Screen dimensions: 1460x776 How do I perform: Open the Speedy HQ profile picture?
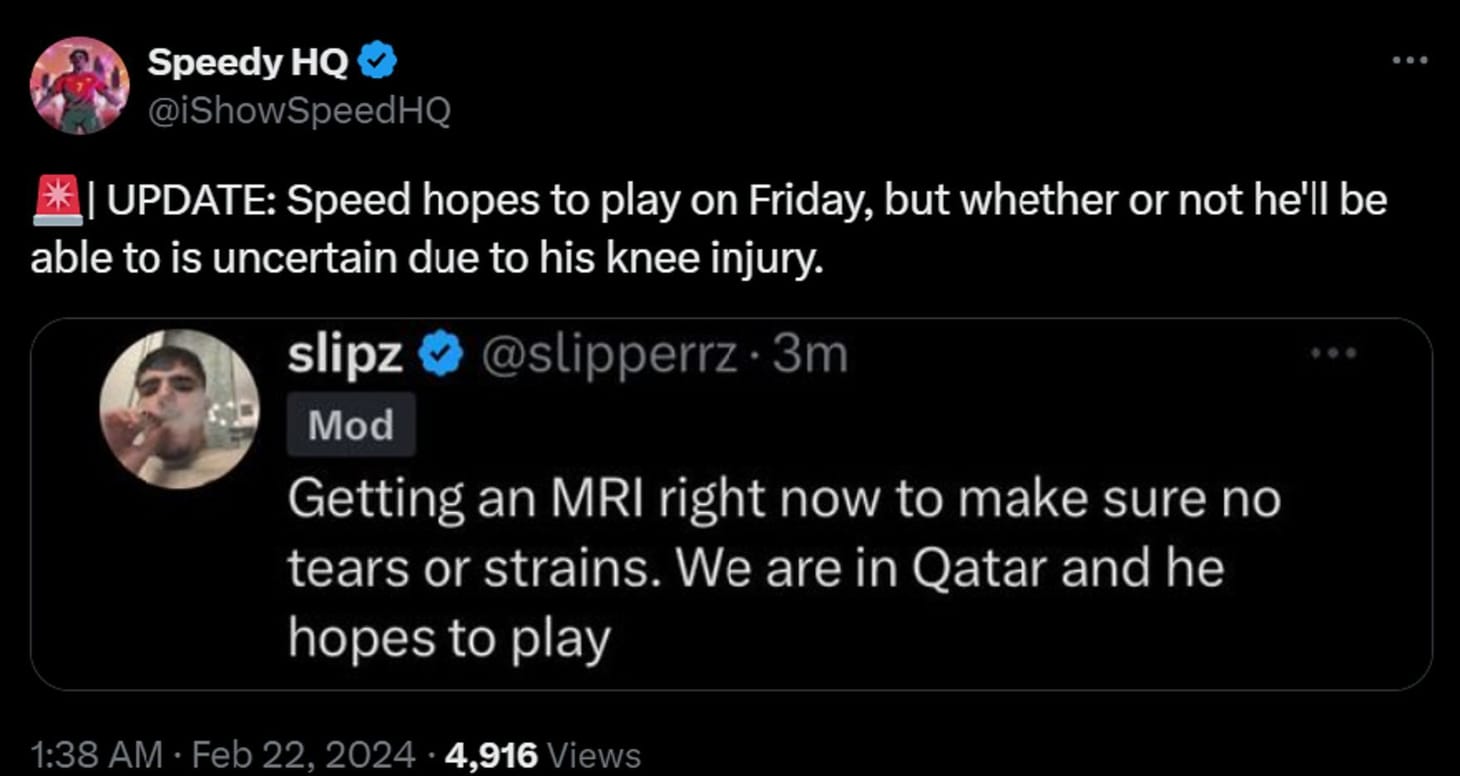tap(80, 85)
